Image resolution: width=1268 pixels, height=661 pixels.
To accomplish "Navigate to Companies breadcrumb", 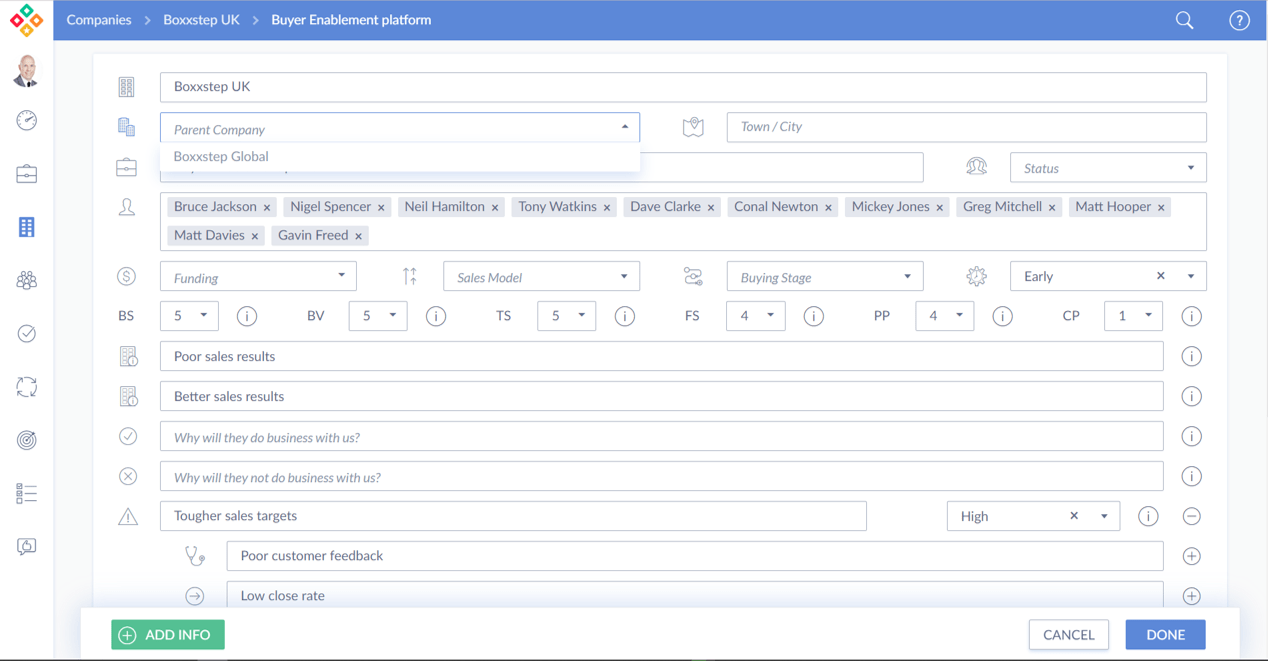I will [98, 20].
